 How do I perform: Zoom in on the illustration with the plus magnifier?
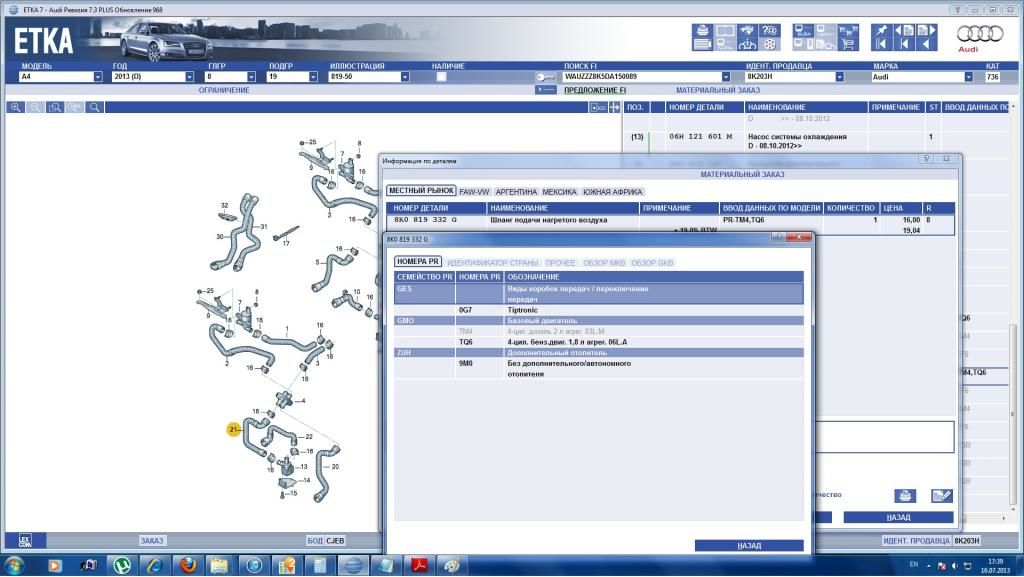coord(15,107)
